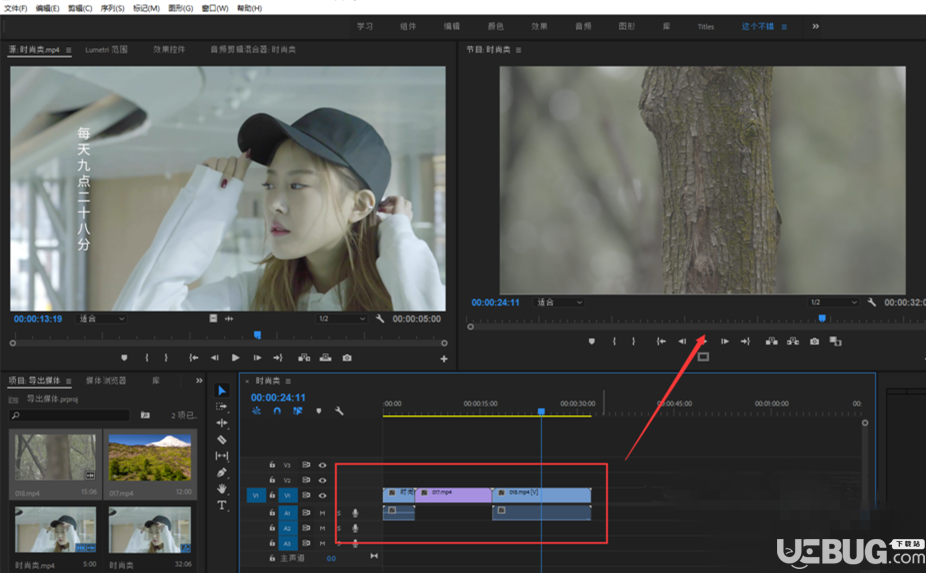The width and height of the screenshot is (926, 573).
Task: Open Source monitor 1/2 resolution dropdown
Action: [x=341, y=318]
